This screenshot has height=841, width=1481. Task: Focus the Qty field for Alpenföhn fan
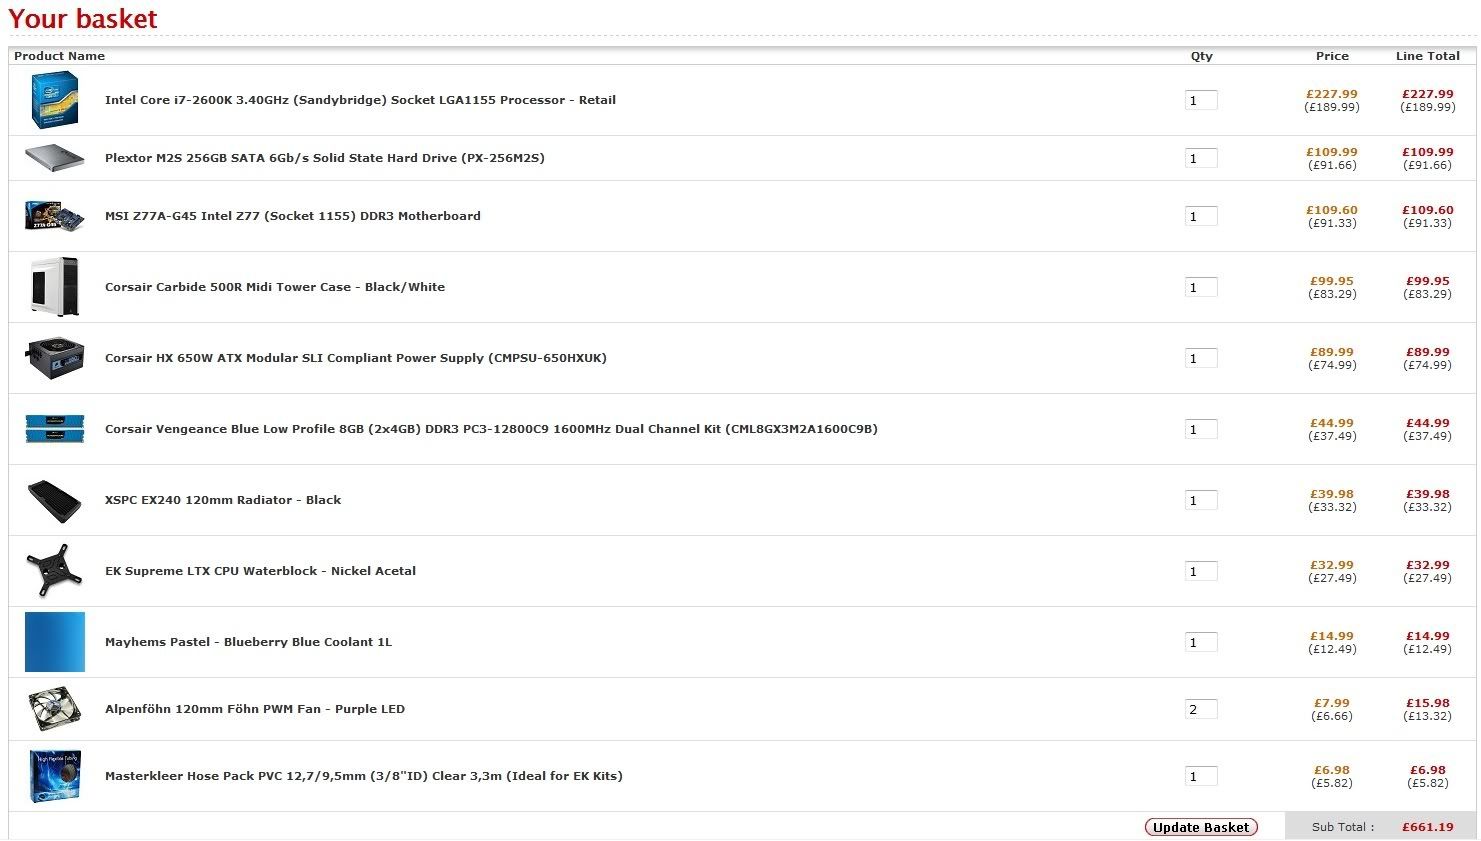tap(1201, 709)
